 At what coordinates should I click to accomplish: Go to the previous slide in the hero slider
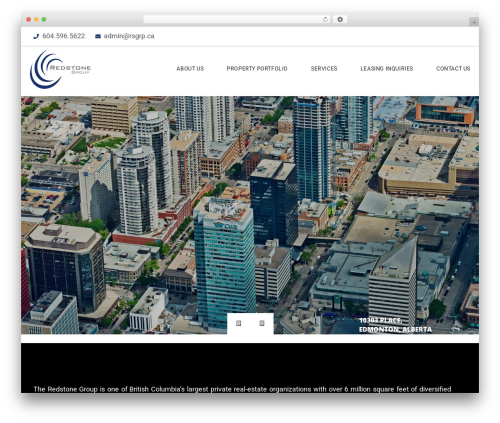click(239, 323)
